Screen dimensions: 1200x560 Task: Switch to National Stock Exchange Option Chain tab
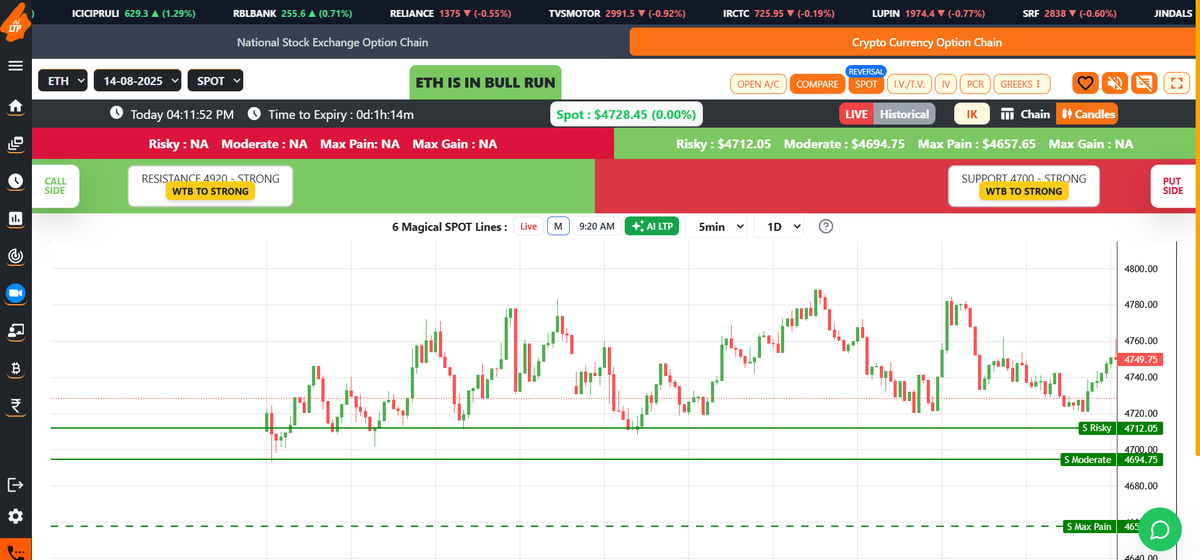332,42
